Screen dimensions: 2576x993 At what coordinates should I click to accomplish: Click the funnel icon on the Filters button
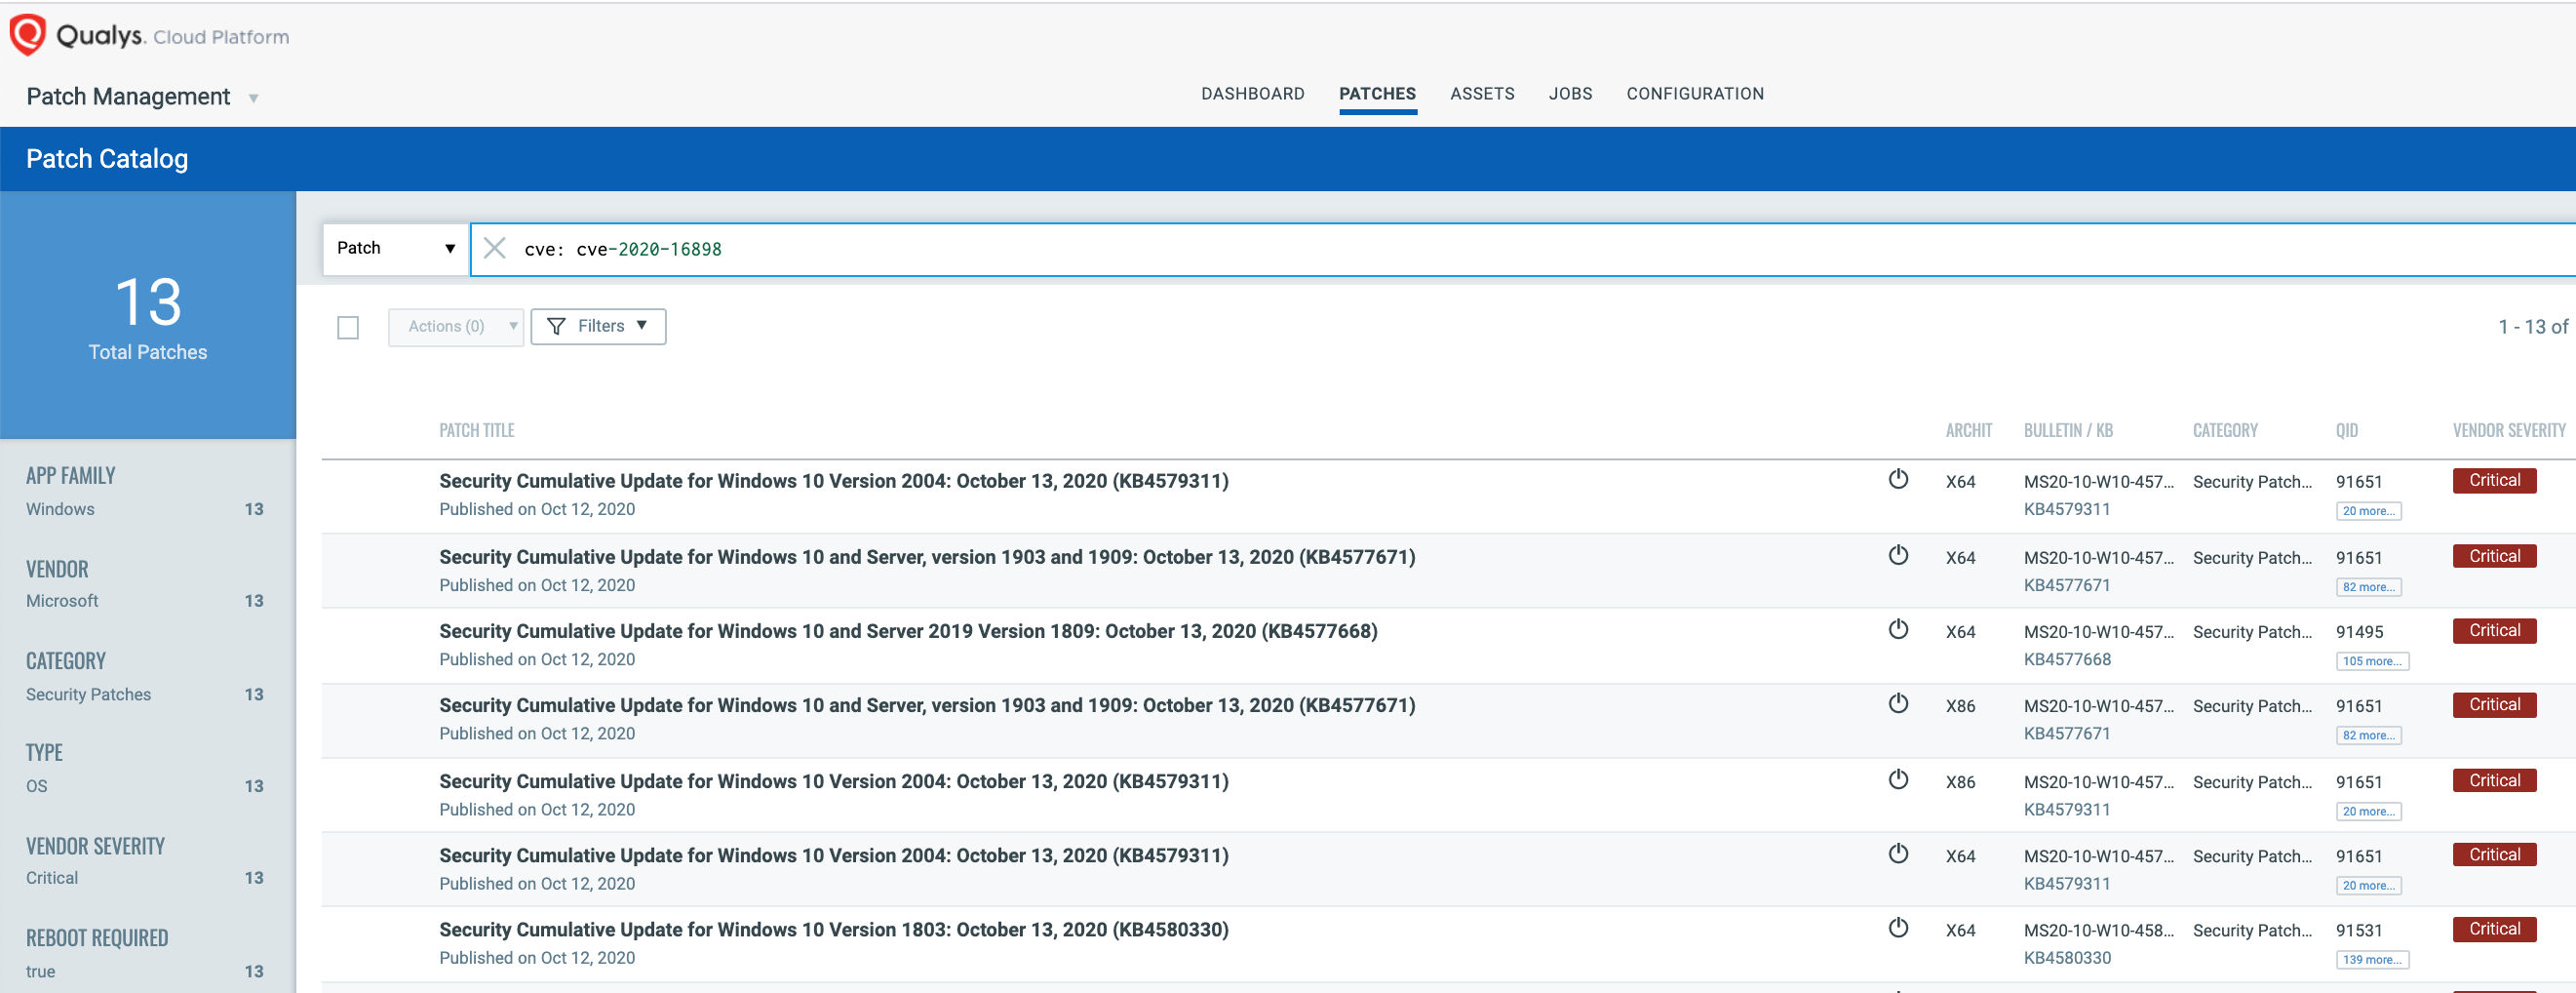(x=557, y=325)
